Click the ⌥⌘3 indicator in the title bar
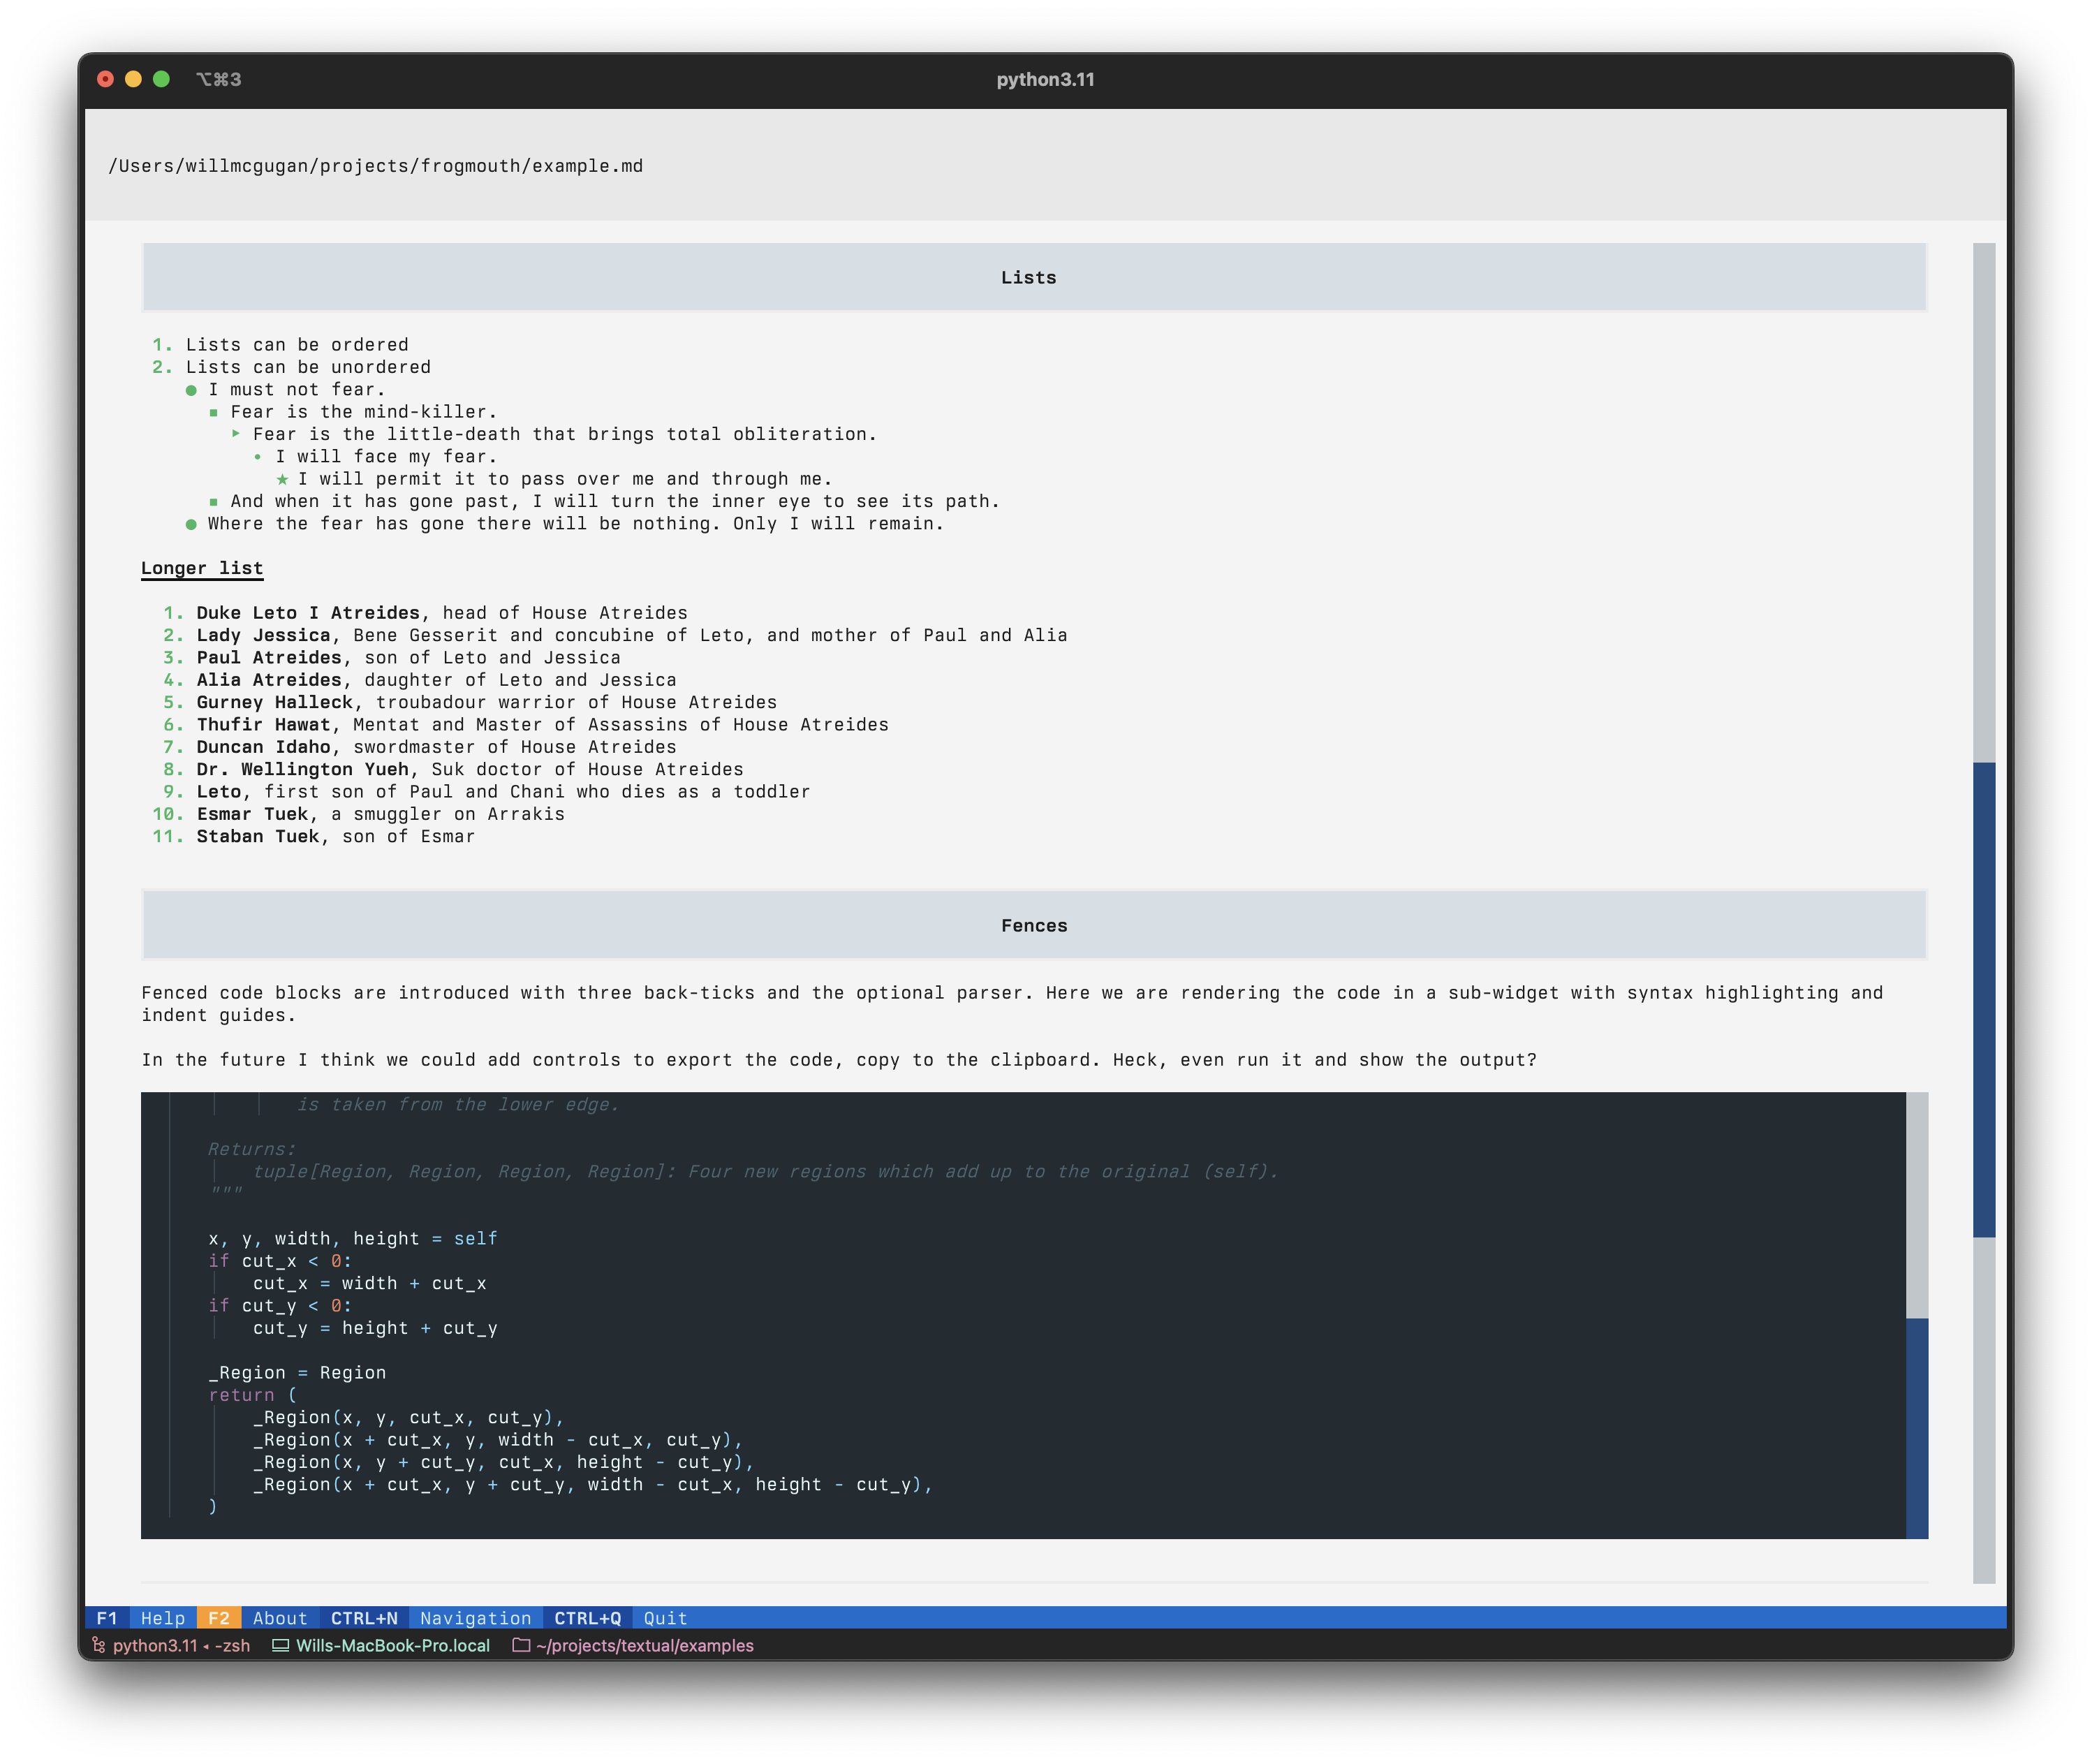 point(218,78)
